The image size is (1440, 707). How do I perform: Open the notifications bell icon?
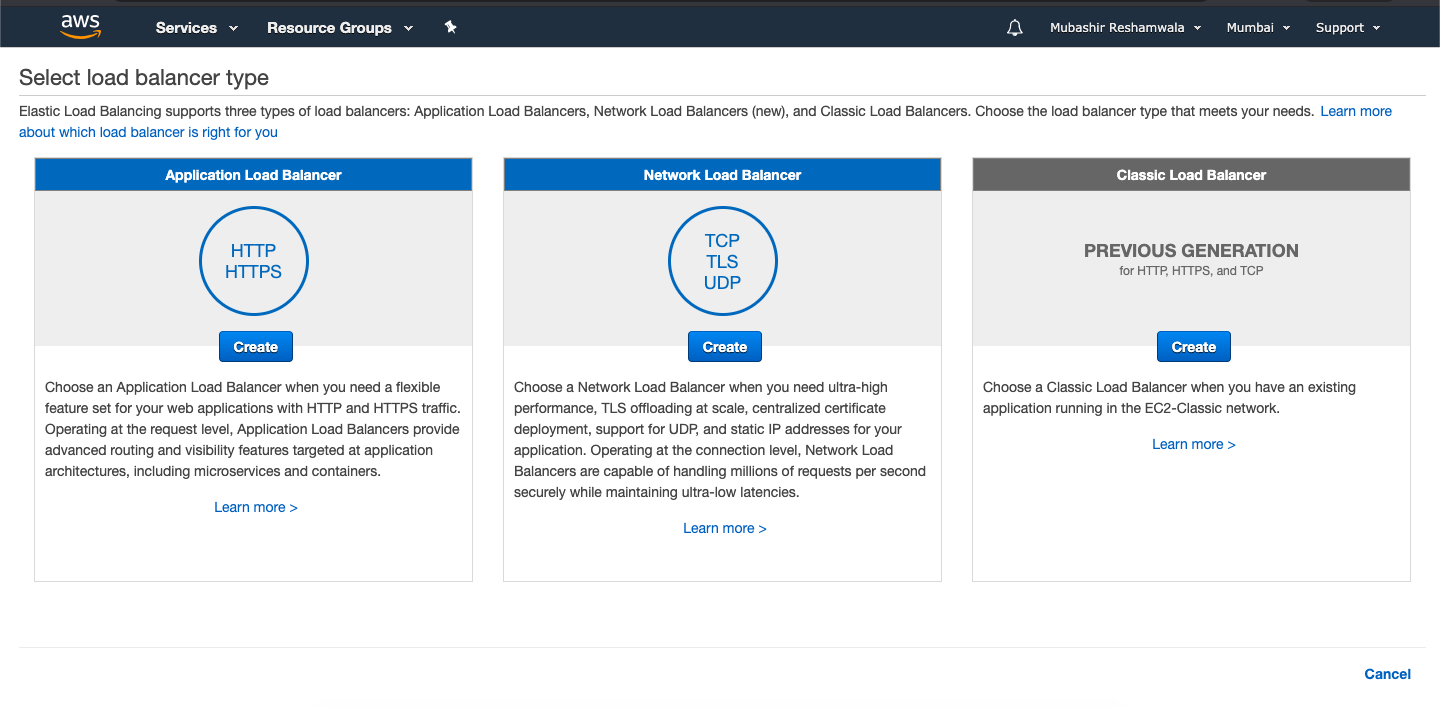pos(1015,28)
